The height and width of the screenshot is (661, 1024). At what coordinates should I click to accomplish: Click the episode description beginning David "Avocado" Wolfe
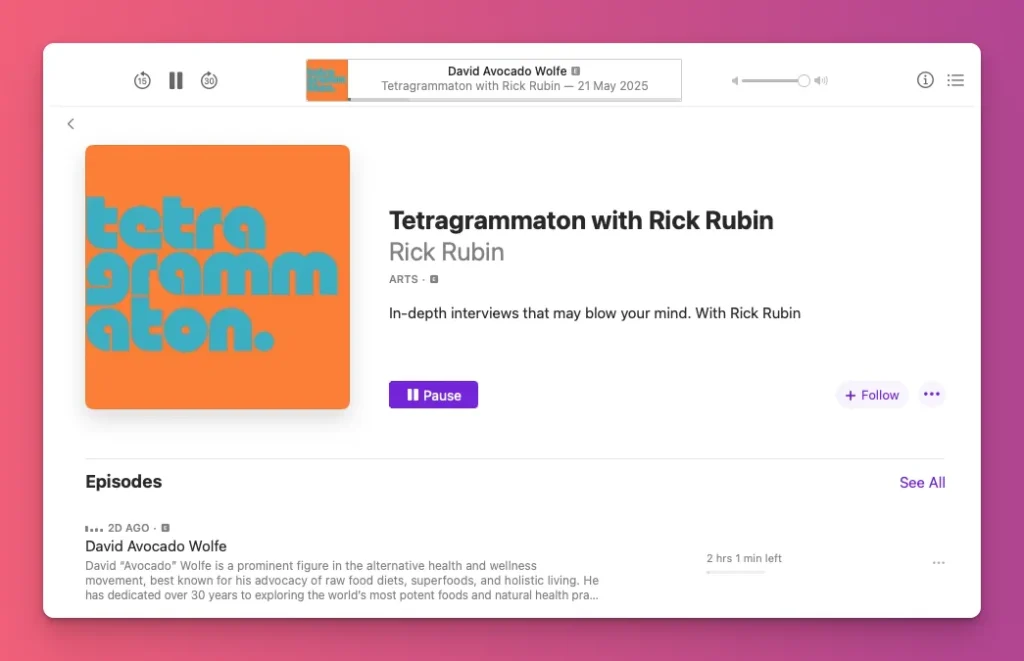pyautogui.click(x=342, y=580)
